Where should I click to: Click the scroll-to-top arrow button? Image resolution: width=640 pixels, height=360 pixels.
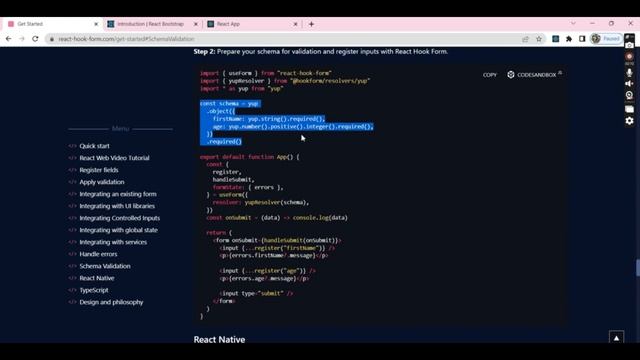[x=616, y=338]
